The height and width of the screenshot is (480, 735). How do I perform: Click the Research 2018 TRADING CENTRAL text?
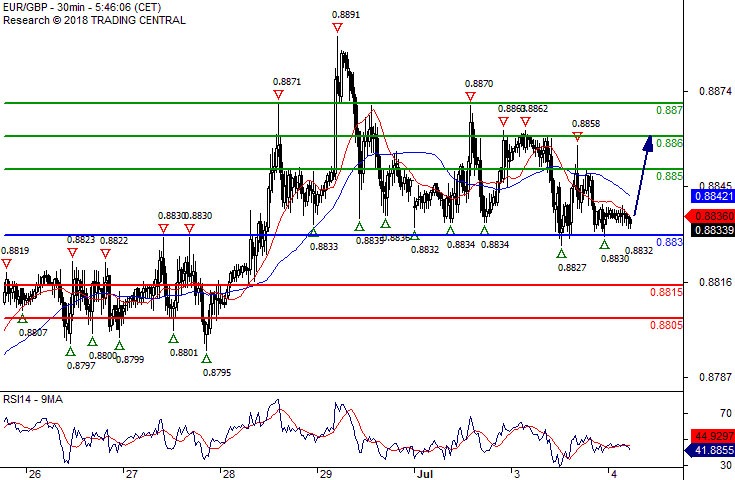point(94,20)
